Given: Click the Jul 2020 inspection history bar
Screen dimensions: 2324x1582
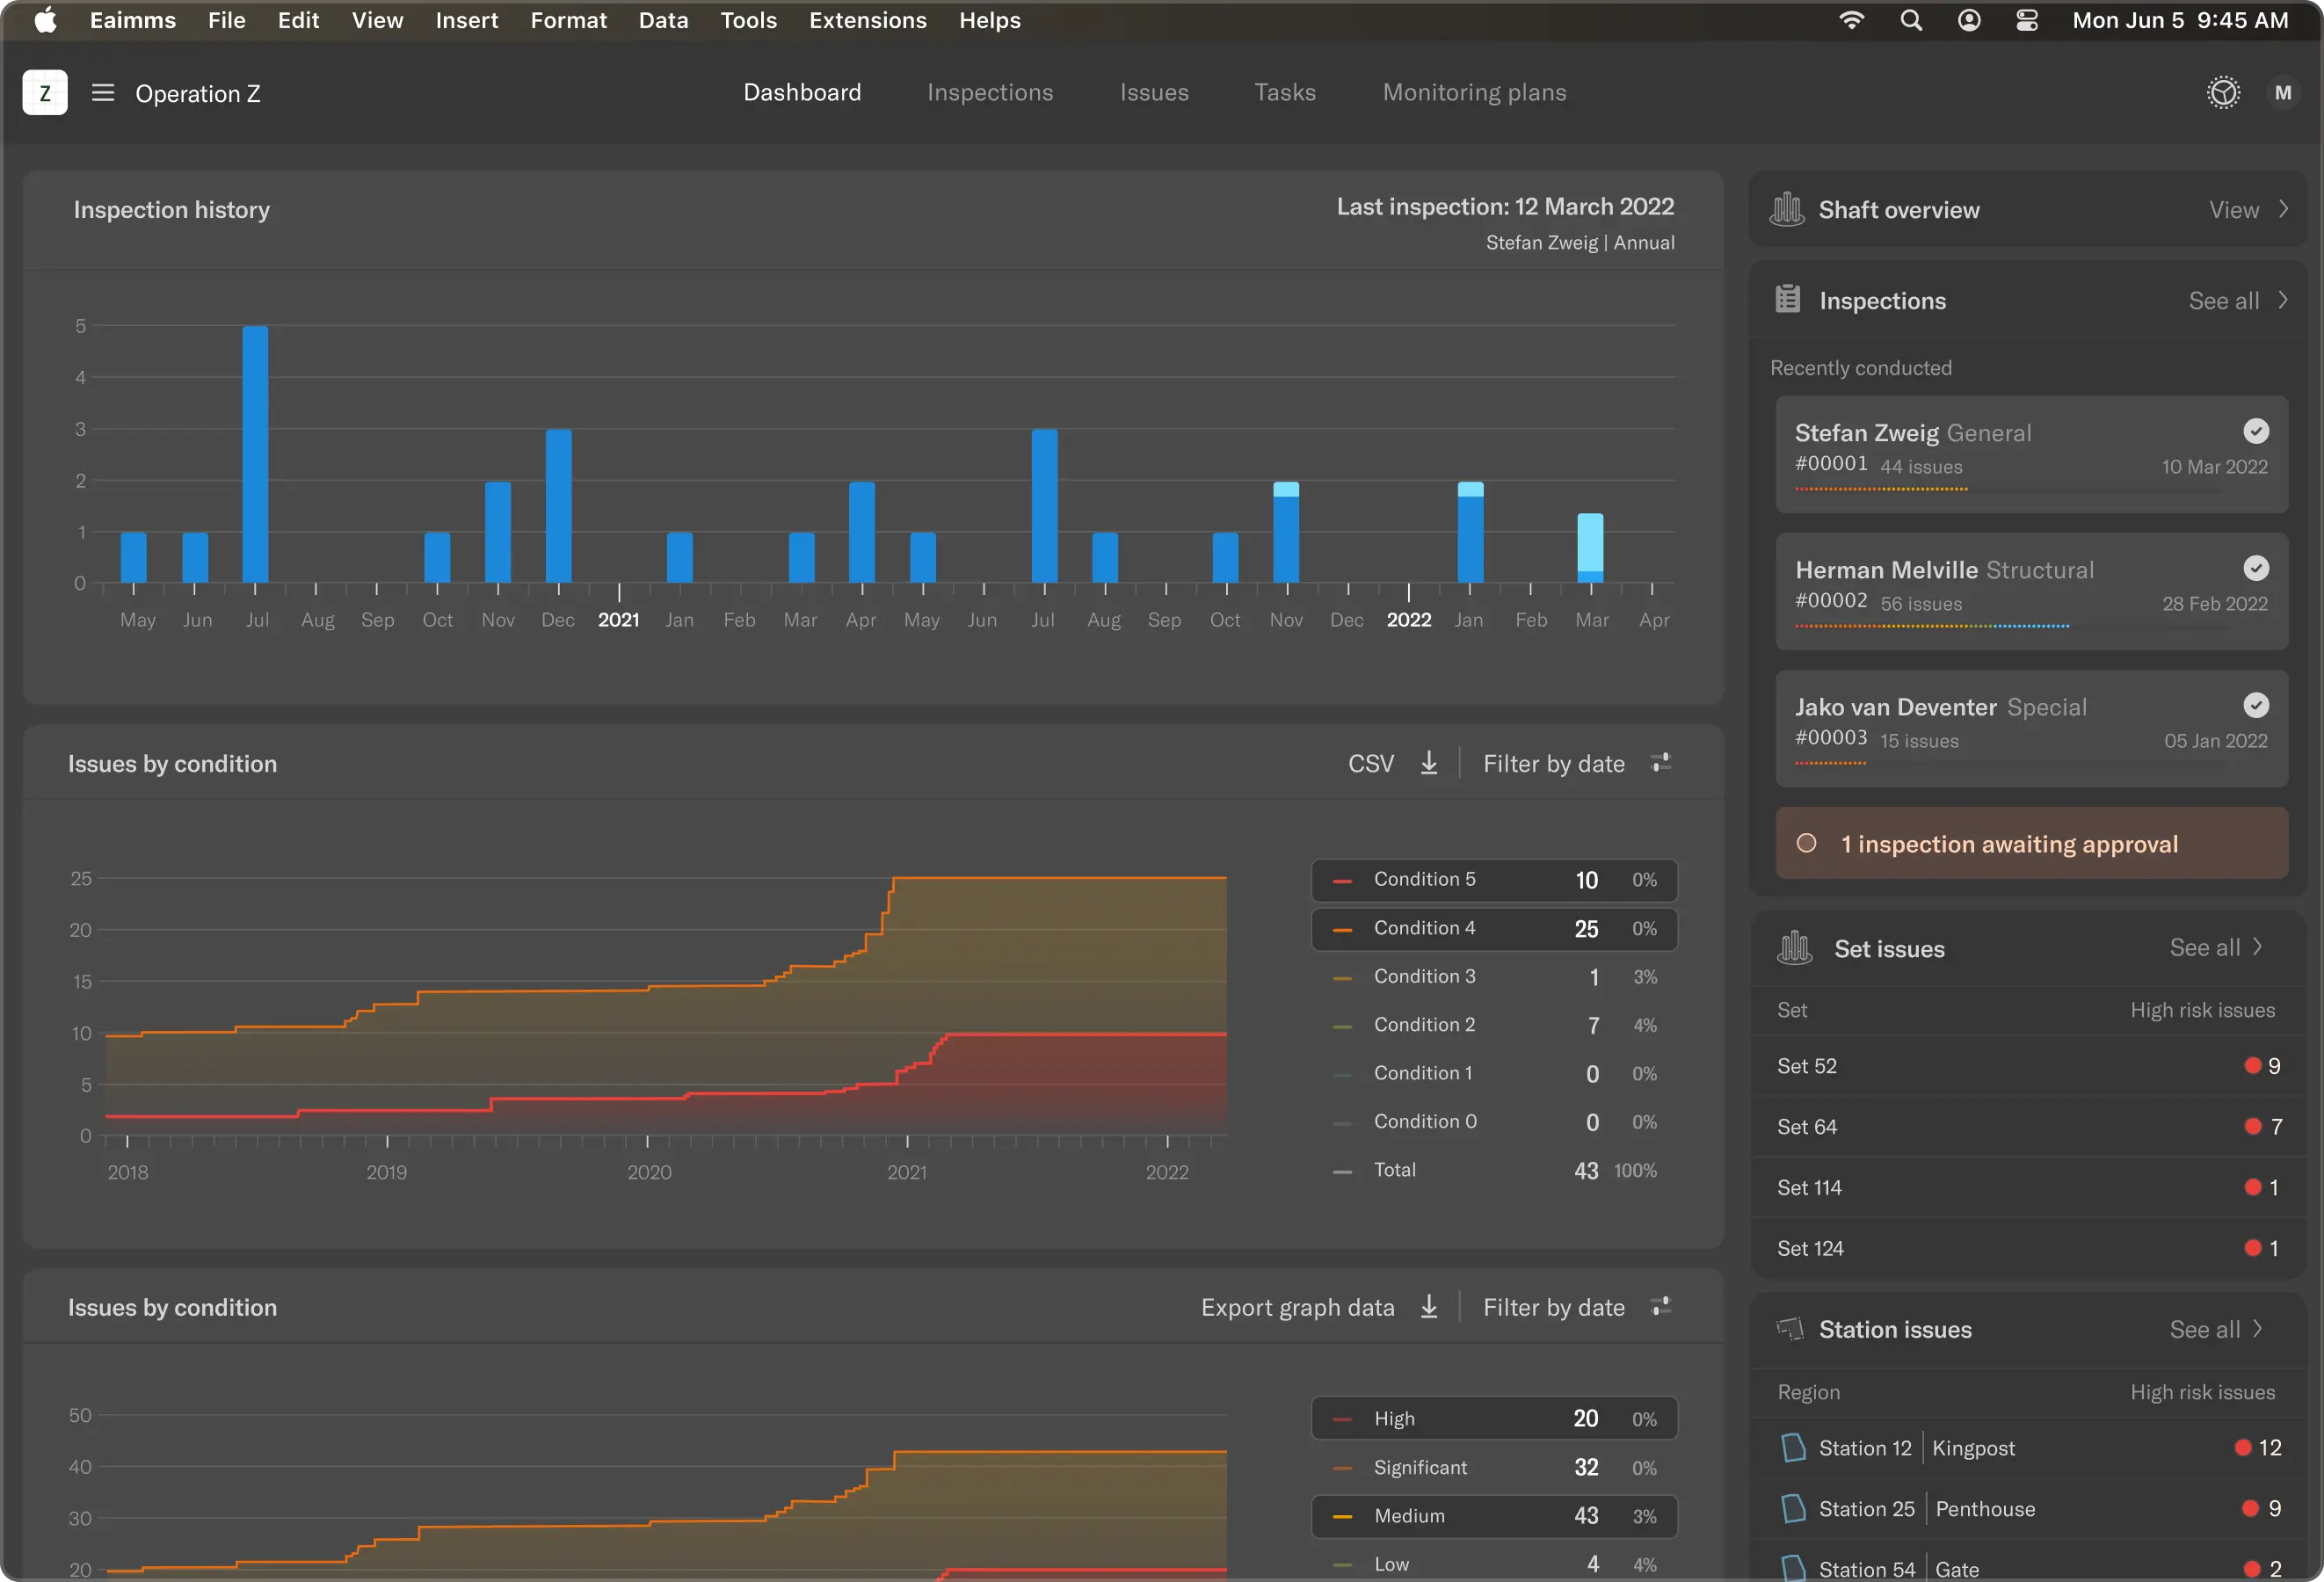Looking at the screenshot, I should tap(255, 455).
